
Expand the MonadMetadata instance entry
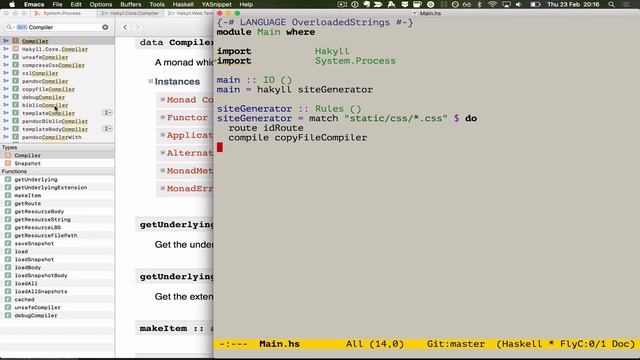pyautogui.click(x=163, y=170)
